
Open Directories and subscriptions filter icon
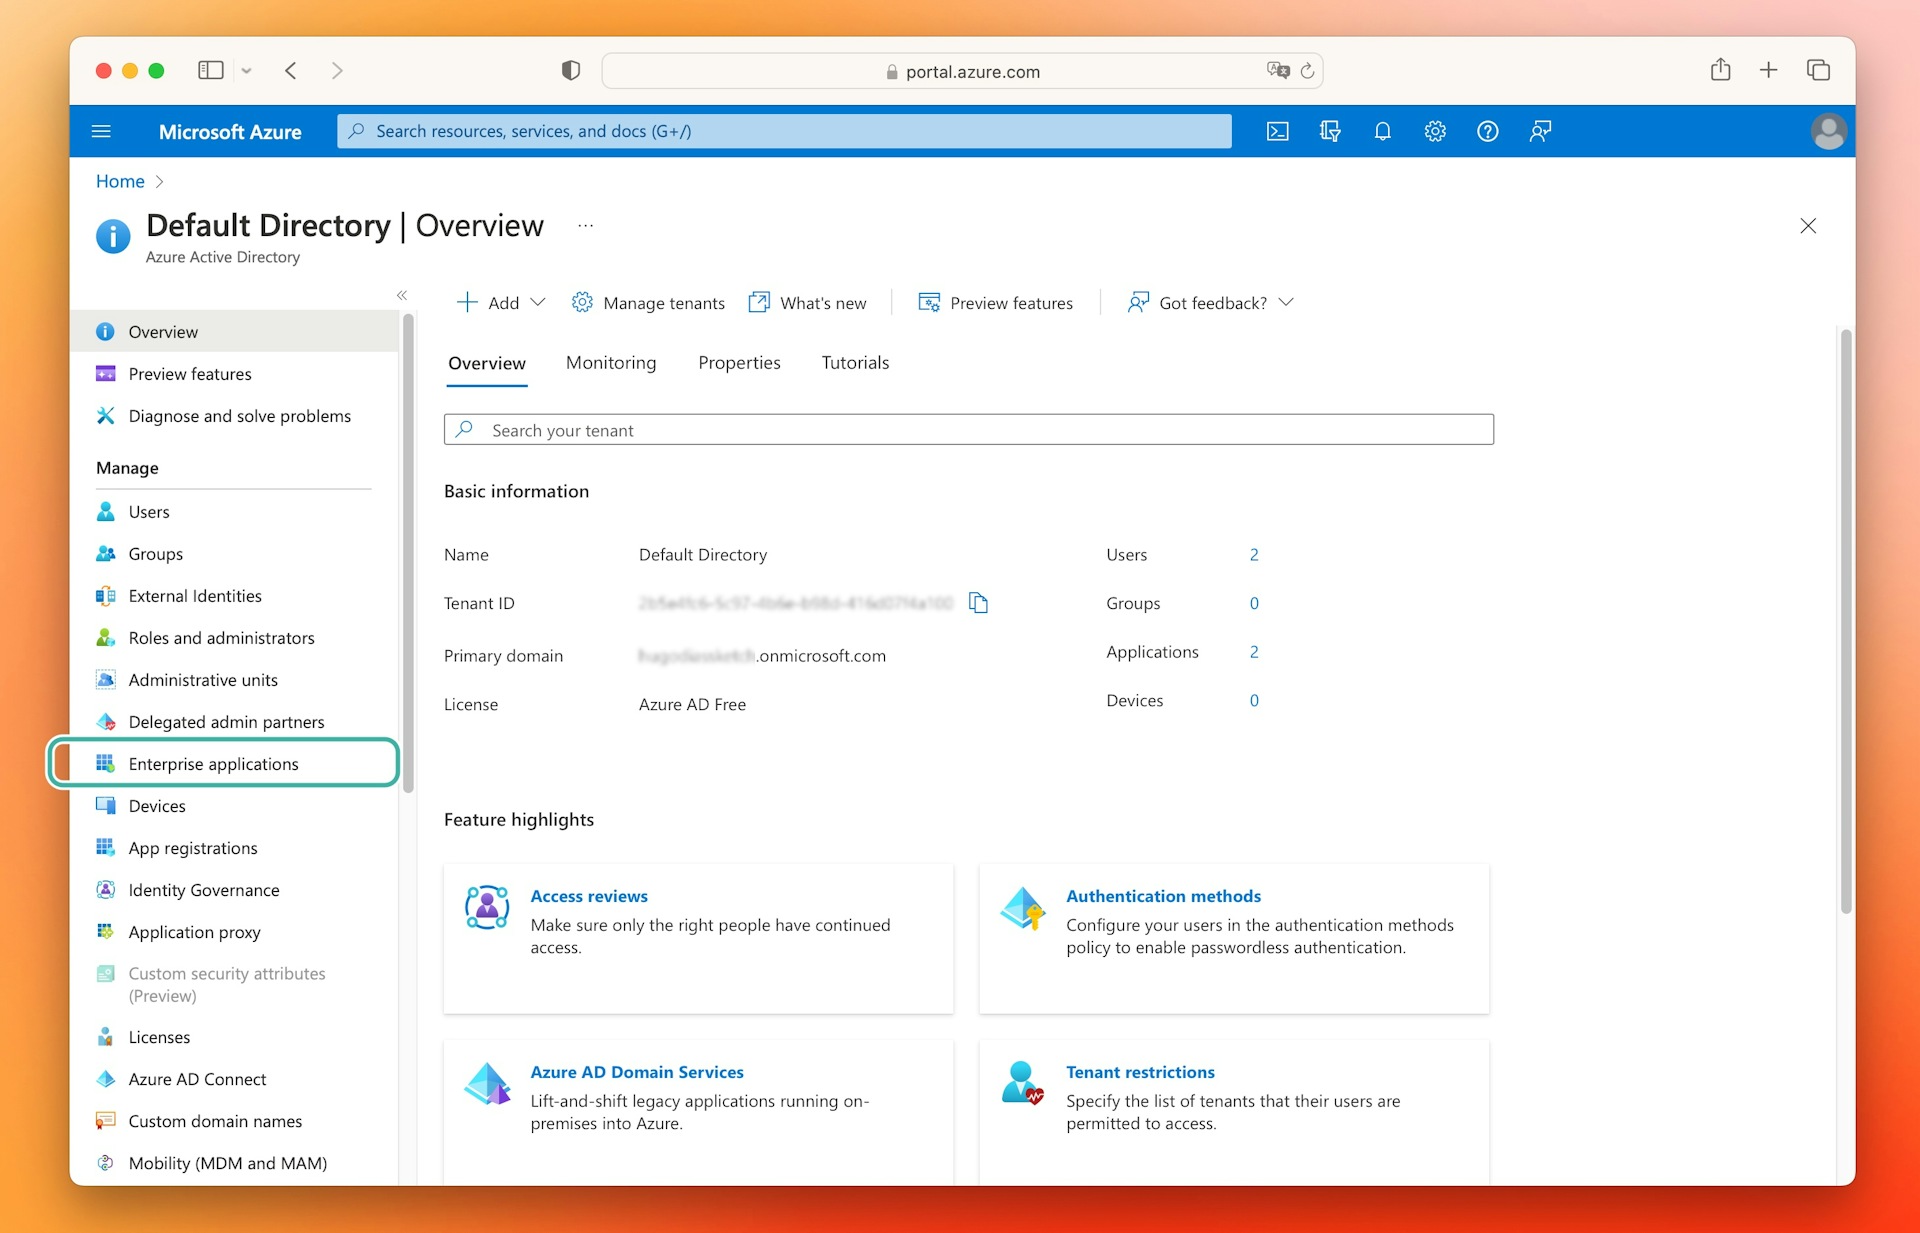1330,131
